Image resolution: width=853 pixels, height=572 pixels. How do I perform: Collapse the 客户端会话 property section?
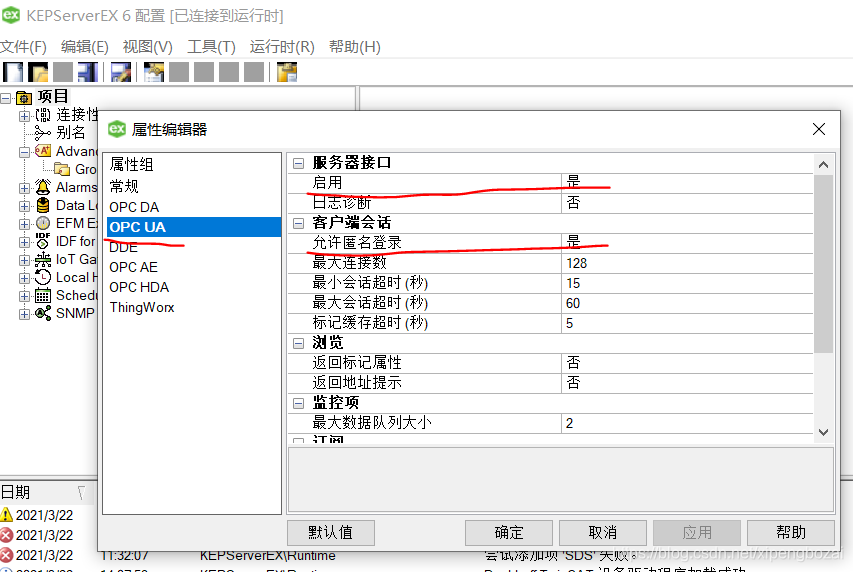point(298,223)
